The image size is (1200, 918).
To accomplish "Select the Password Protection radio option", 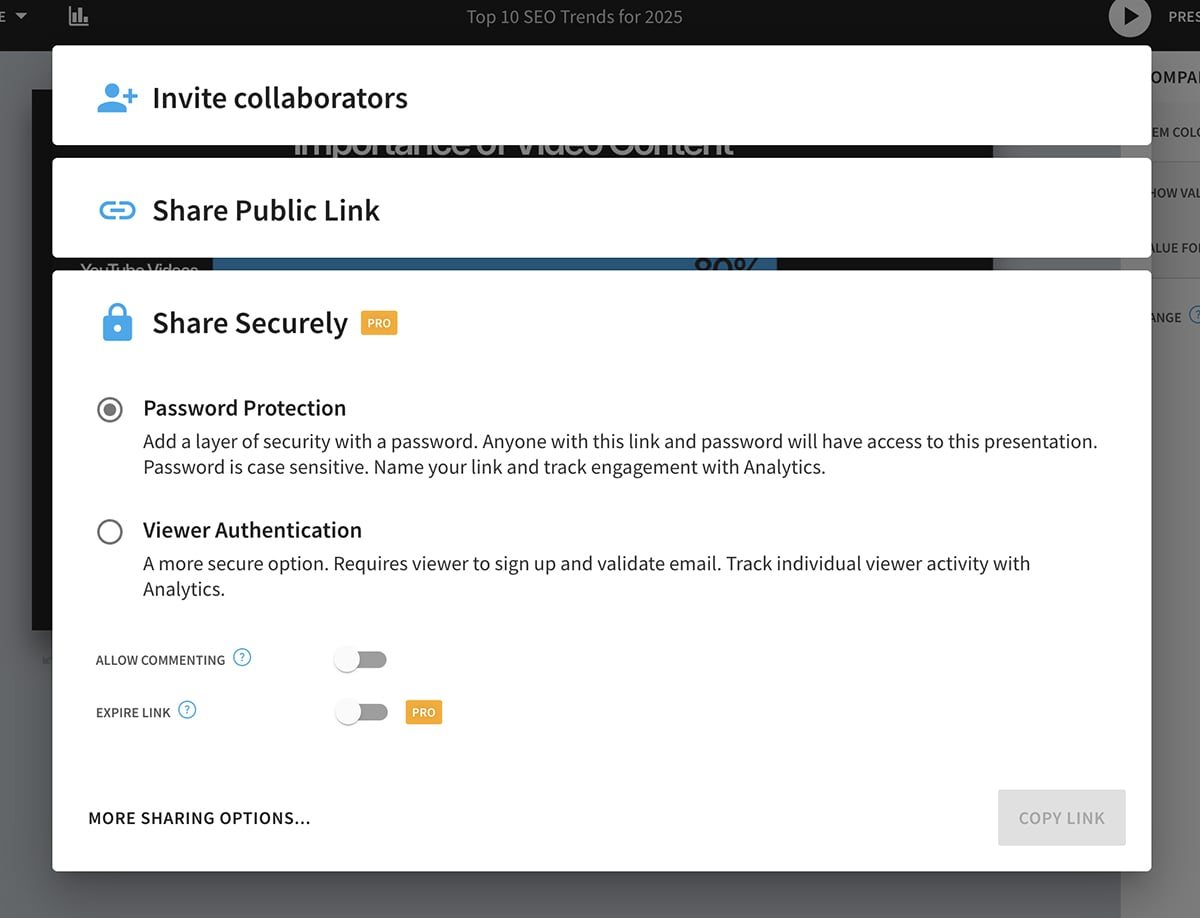I will coord(110,409).
